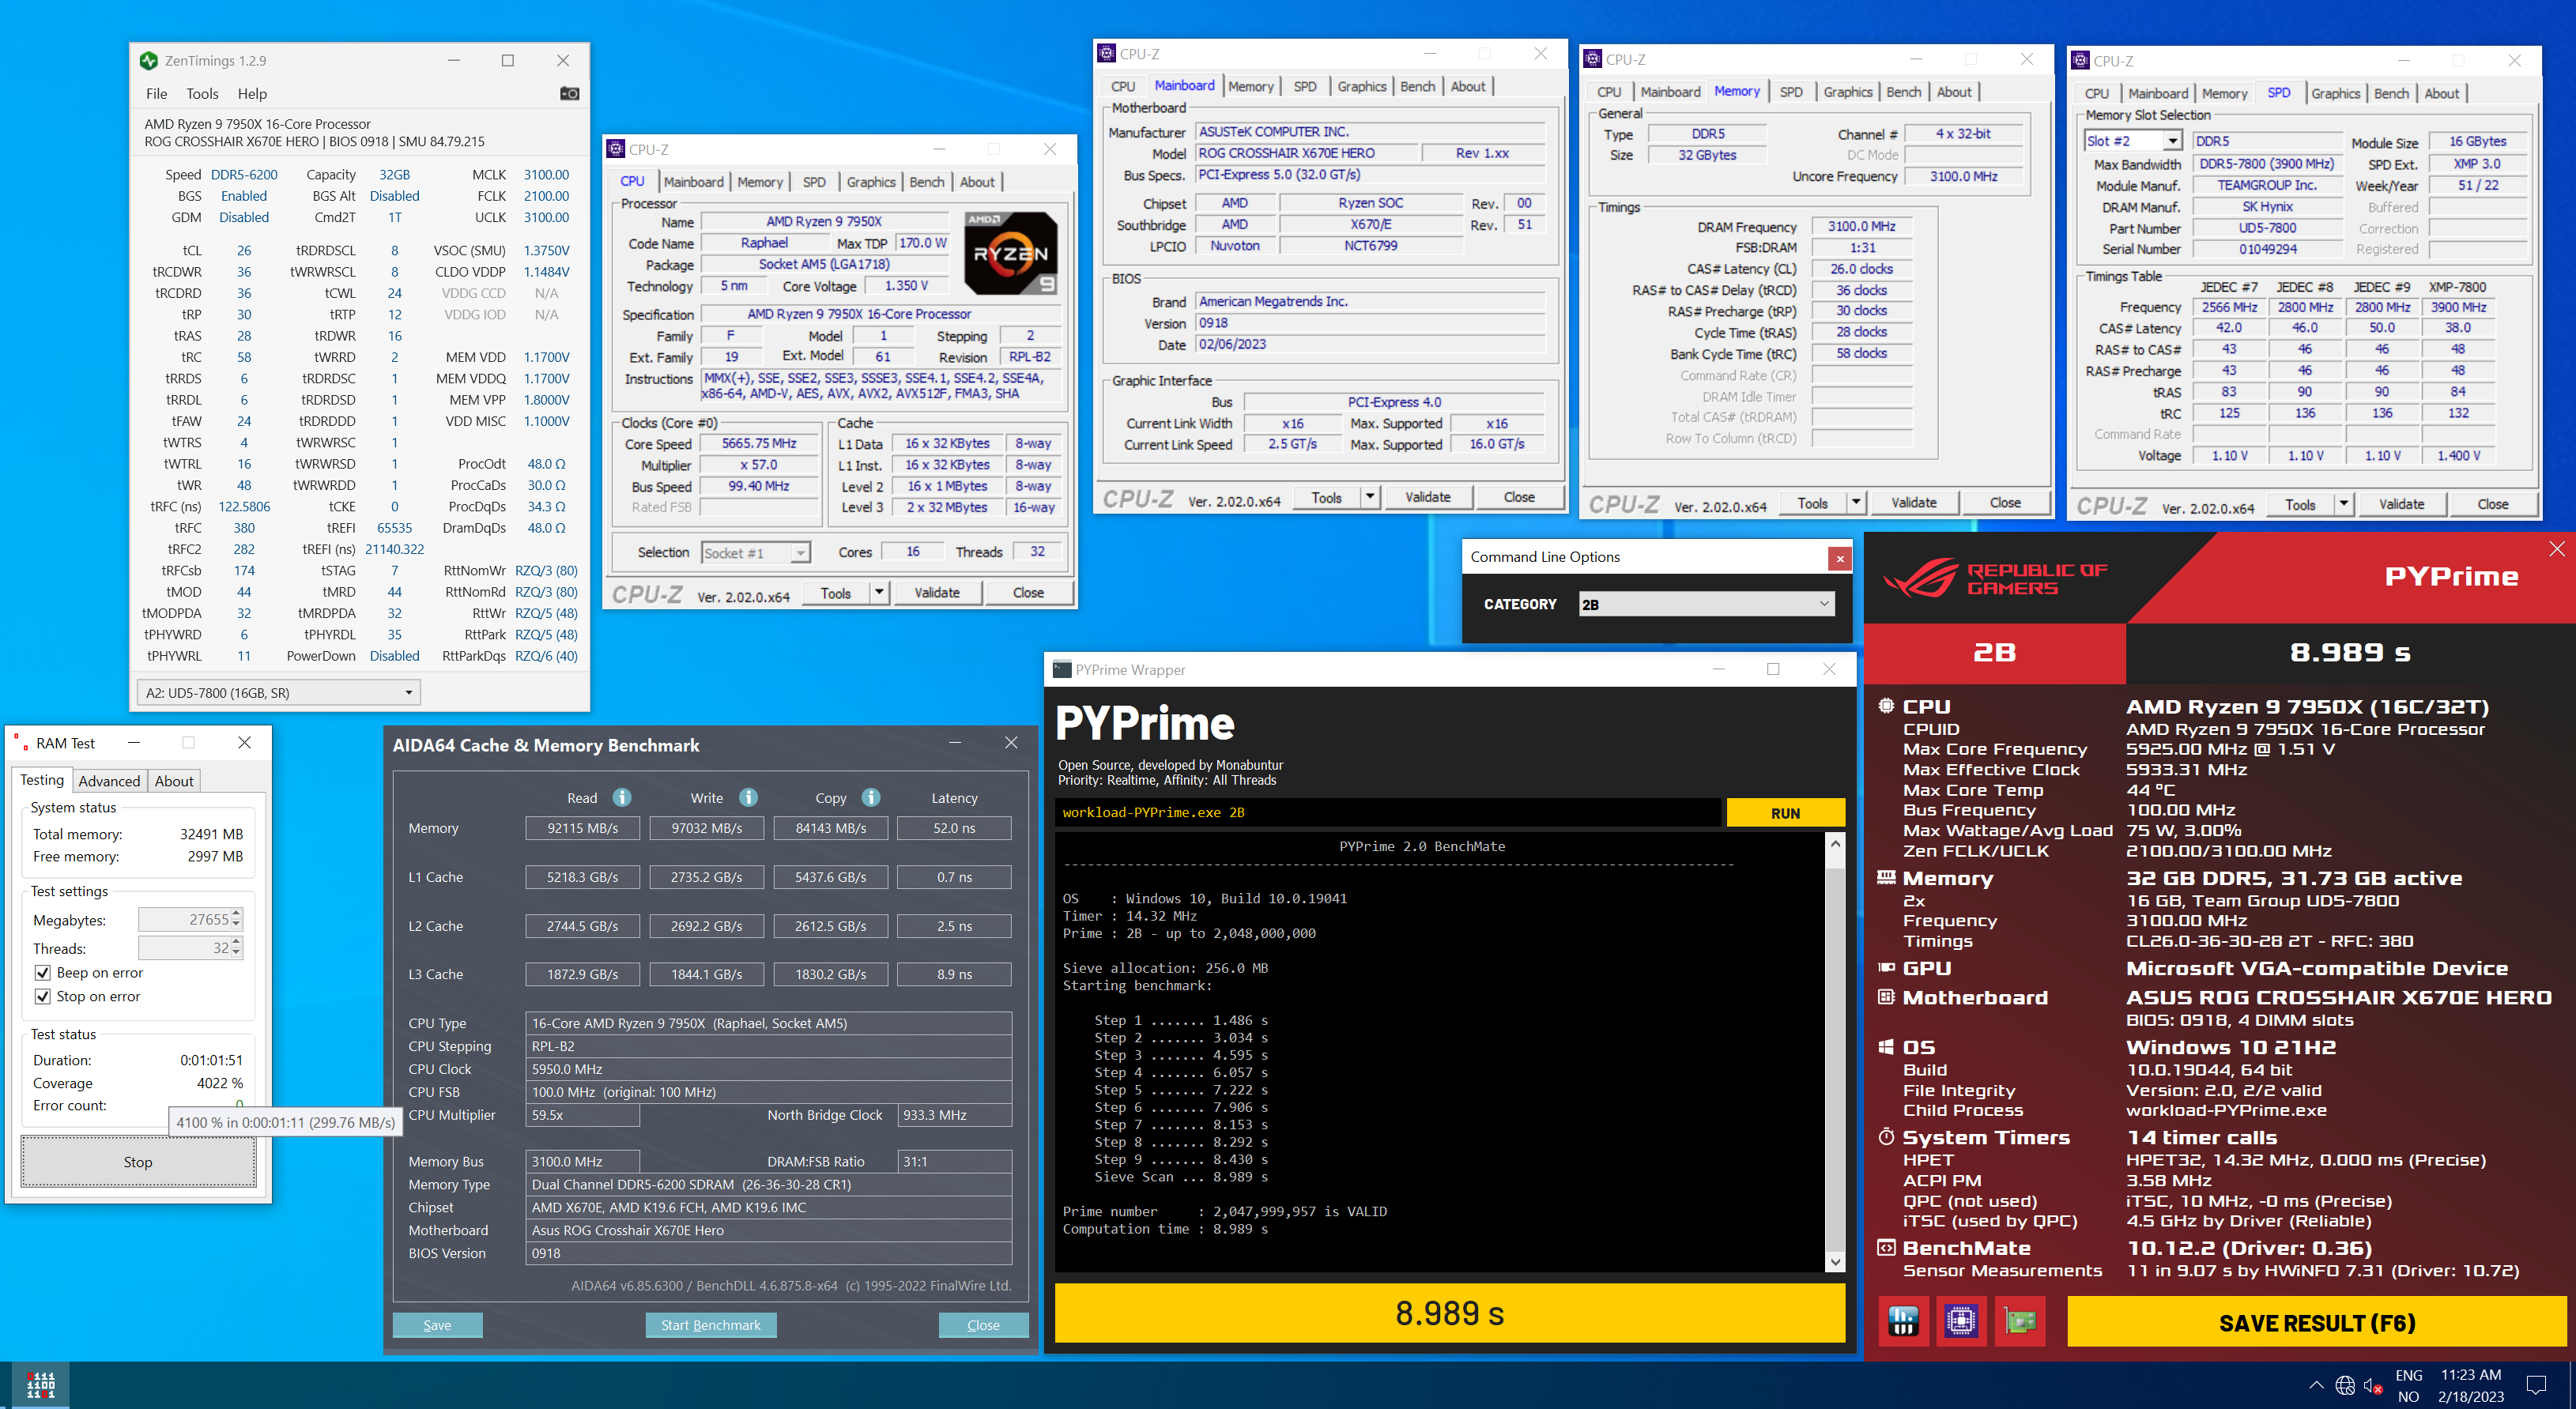Open HWiNFO icon in BenchMate panel
2576x1409 pixels.
(1903, 1322)
